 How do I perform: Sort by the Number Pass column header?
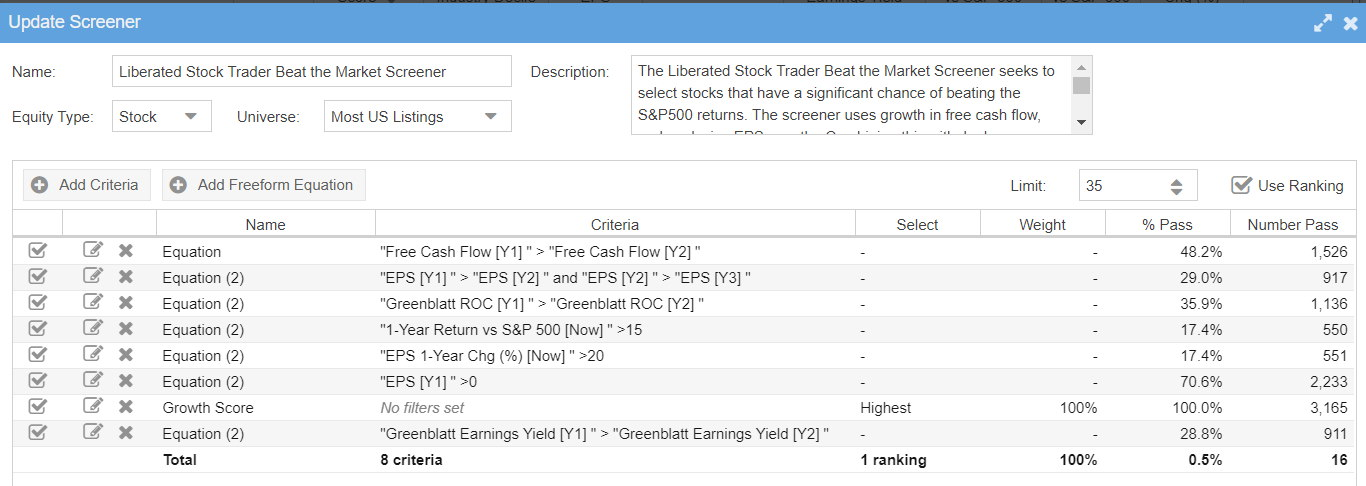click(1293, 225)
